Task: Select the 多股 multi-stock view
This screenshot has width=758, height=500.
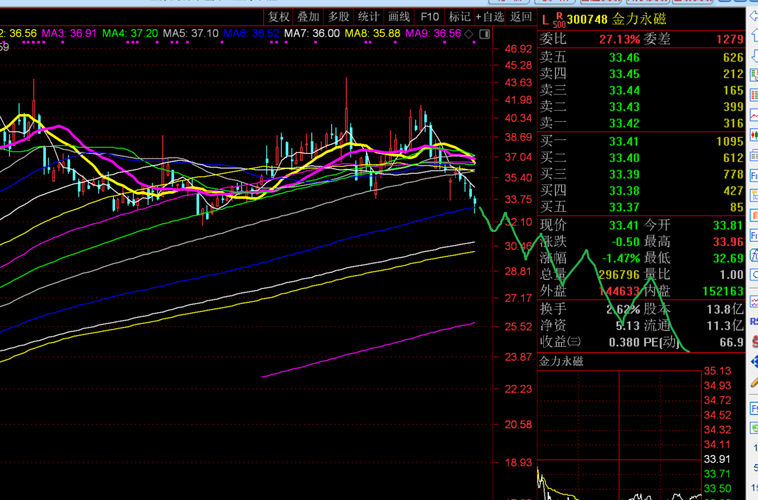Action: coord(338,17)
